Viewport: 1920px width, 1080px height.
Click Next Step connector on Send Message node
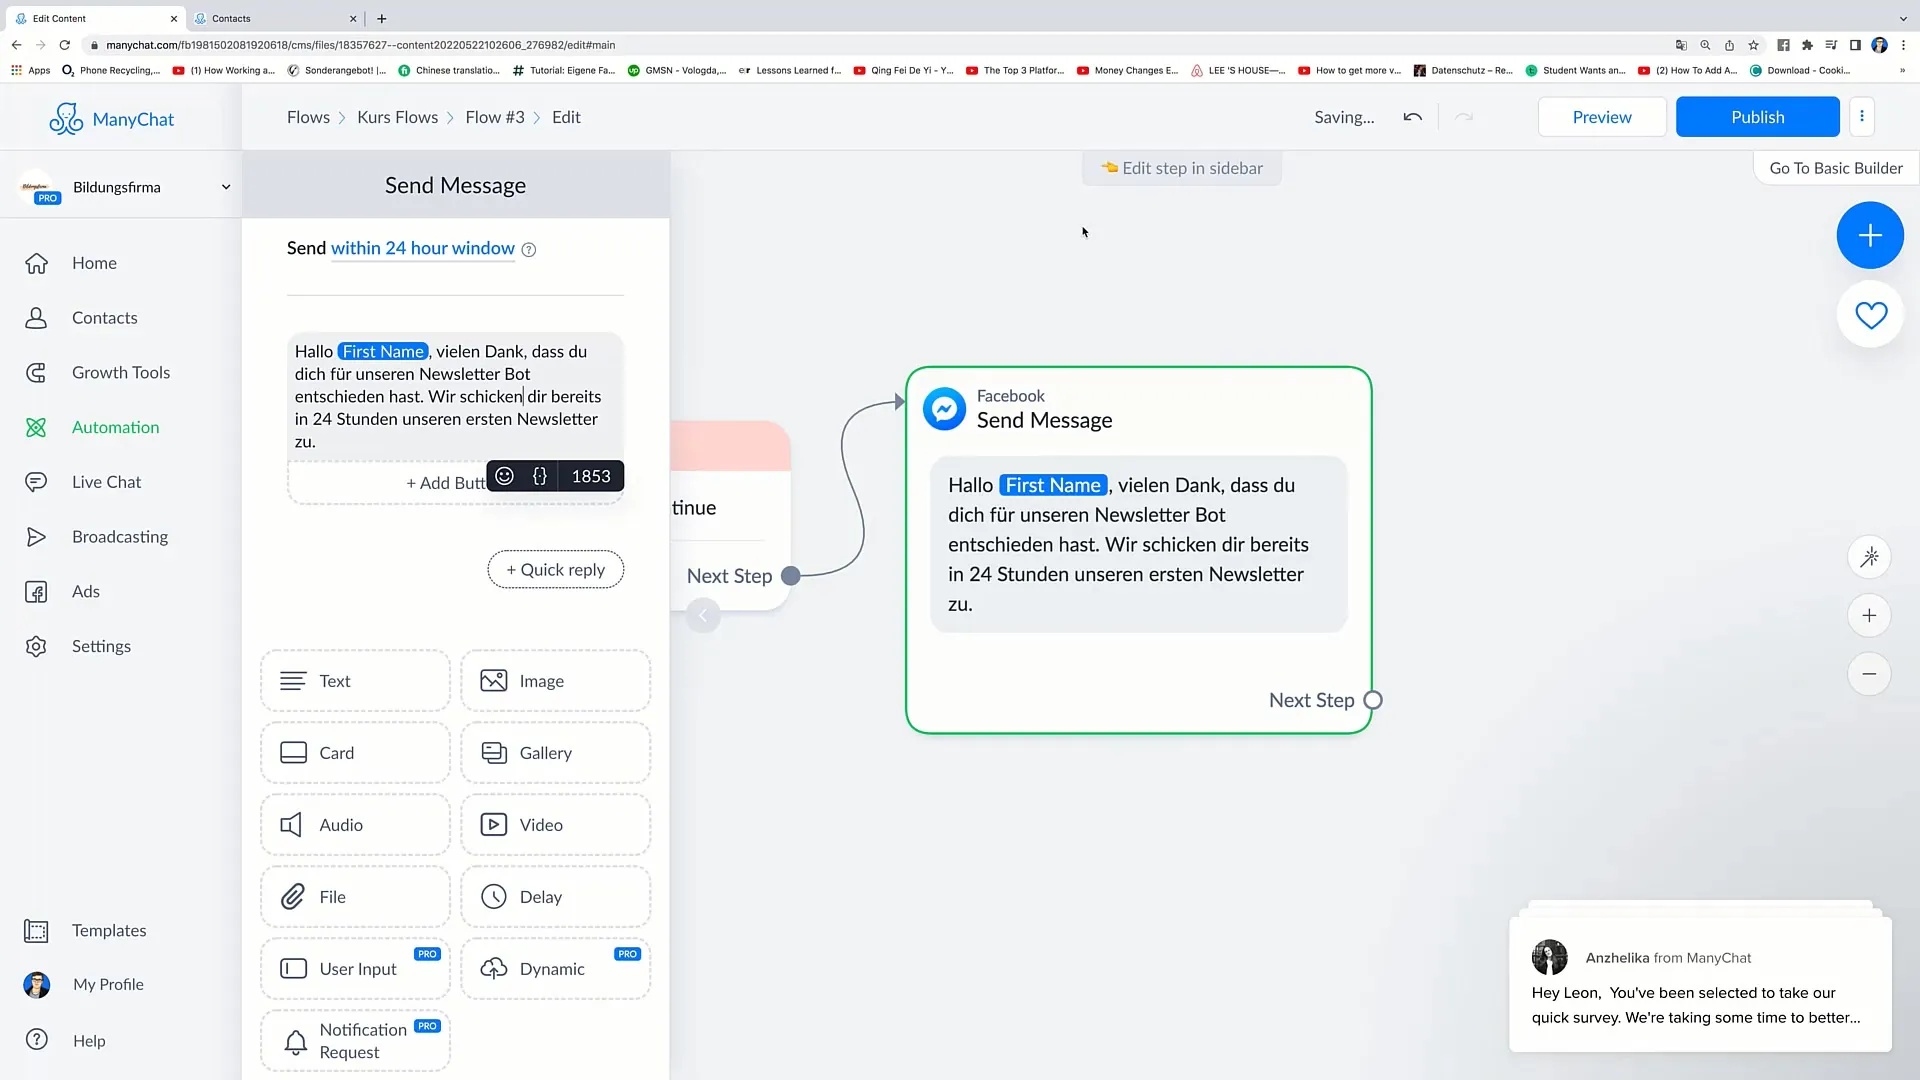[1373, 700]
